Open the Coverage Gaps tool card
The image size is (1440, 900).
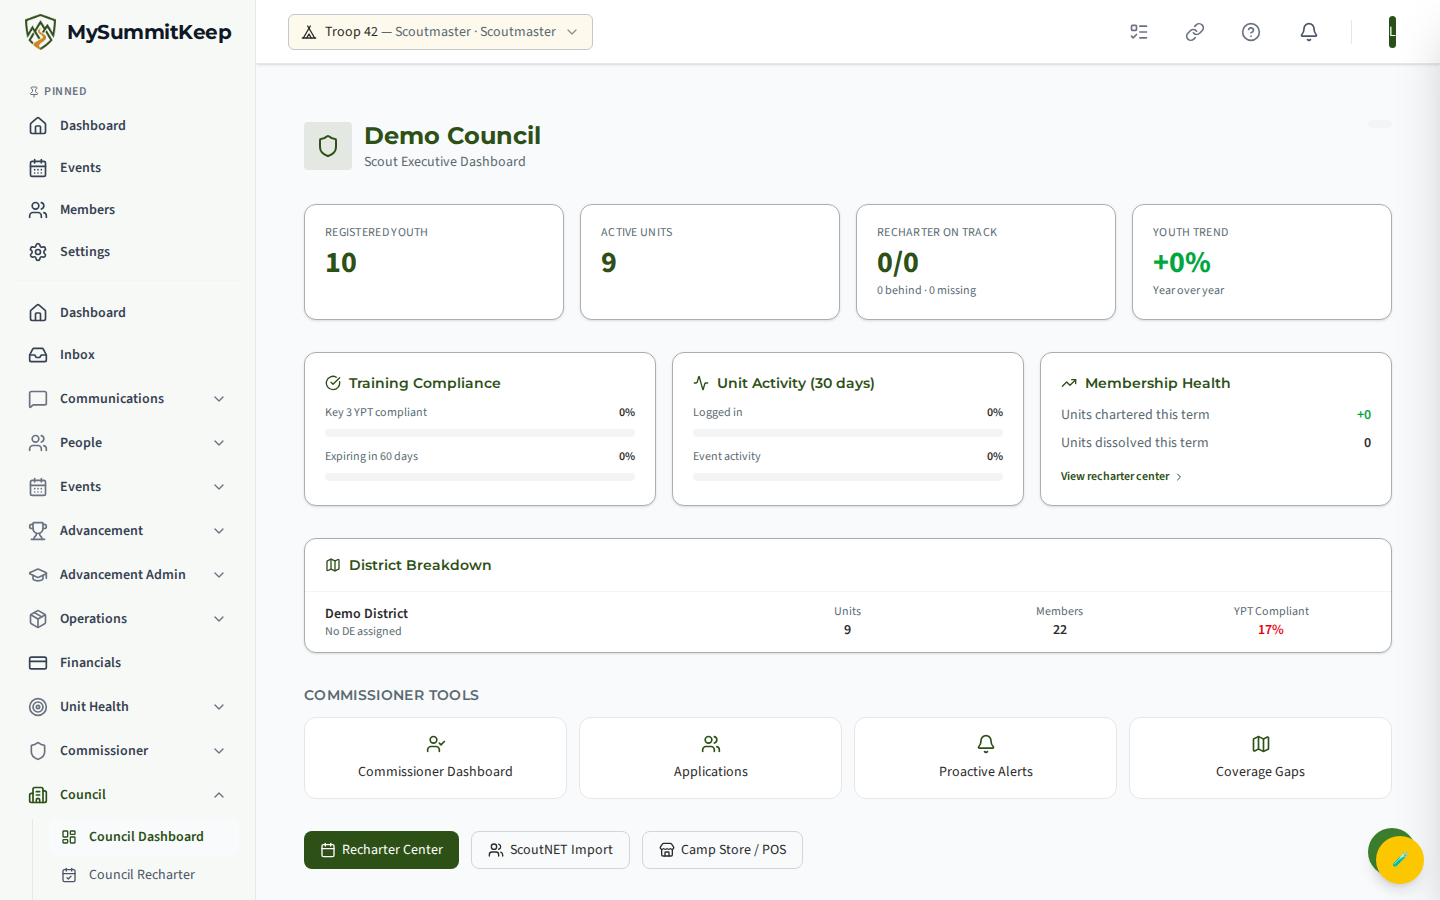coord(1260,758)
